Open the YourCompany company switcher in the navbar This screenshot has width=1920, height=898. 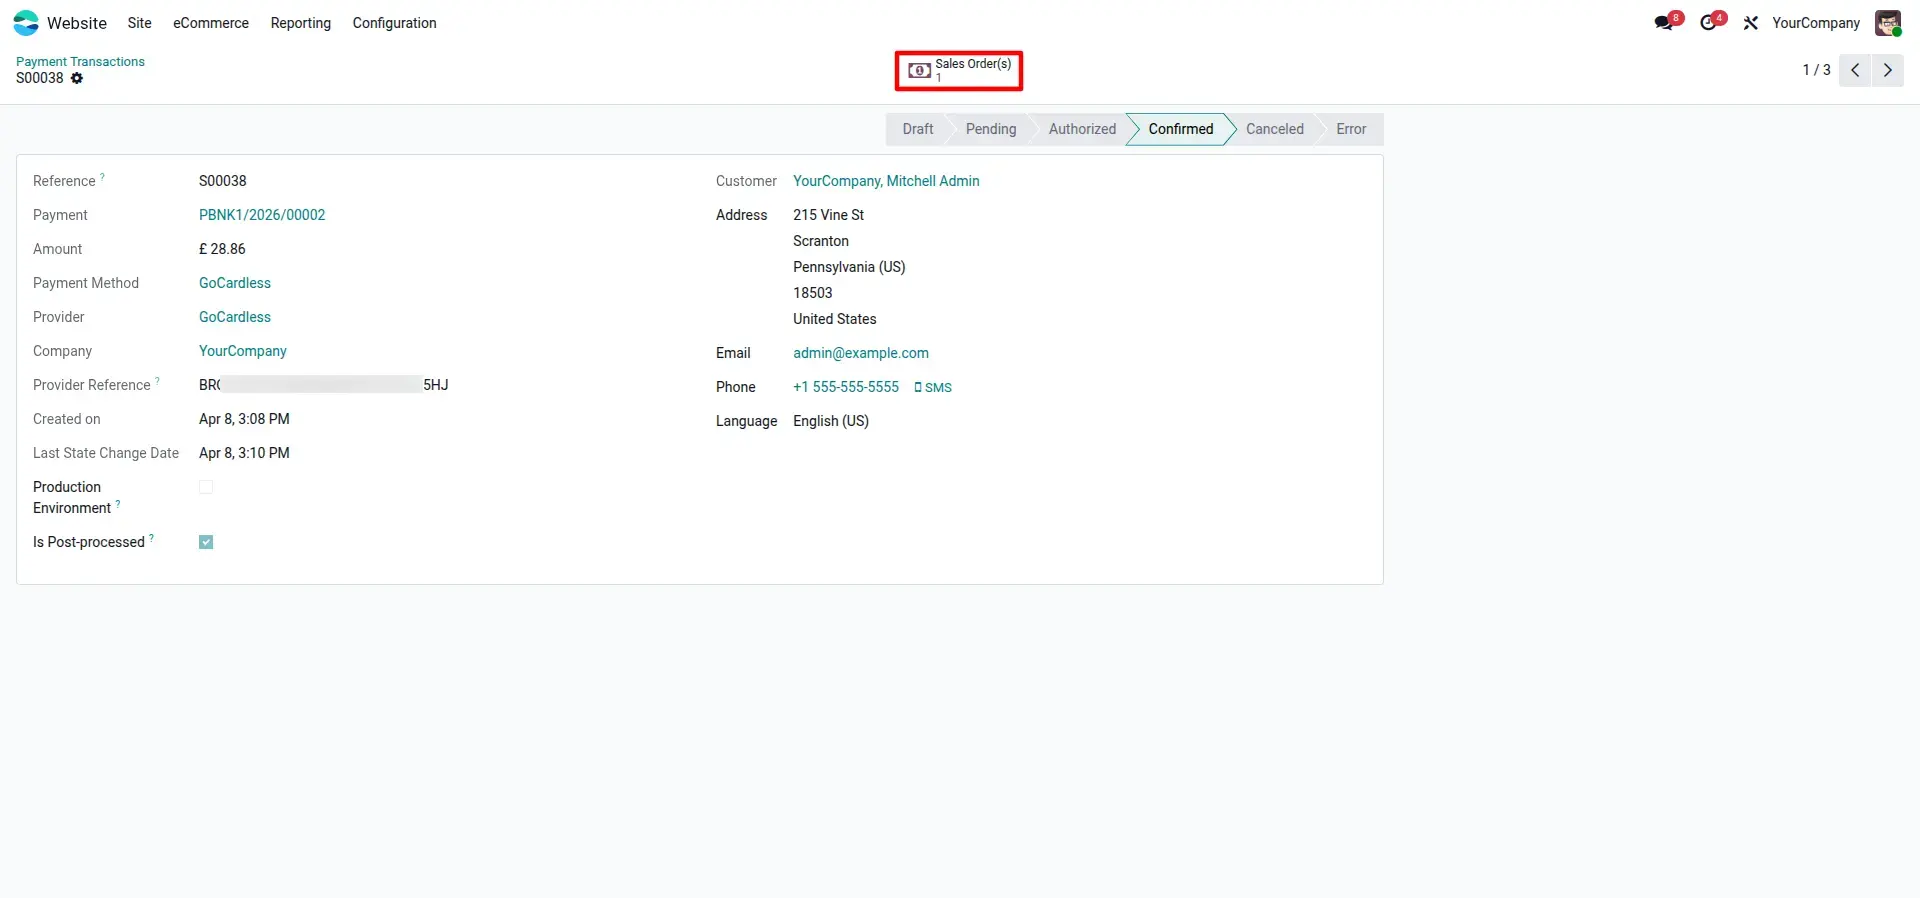click(1816, 23)
